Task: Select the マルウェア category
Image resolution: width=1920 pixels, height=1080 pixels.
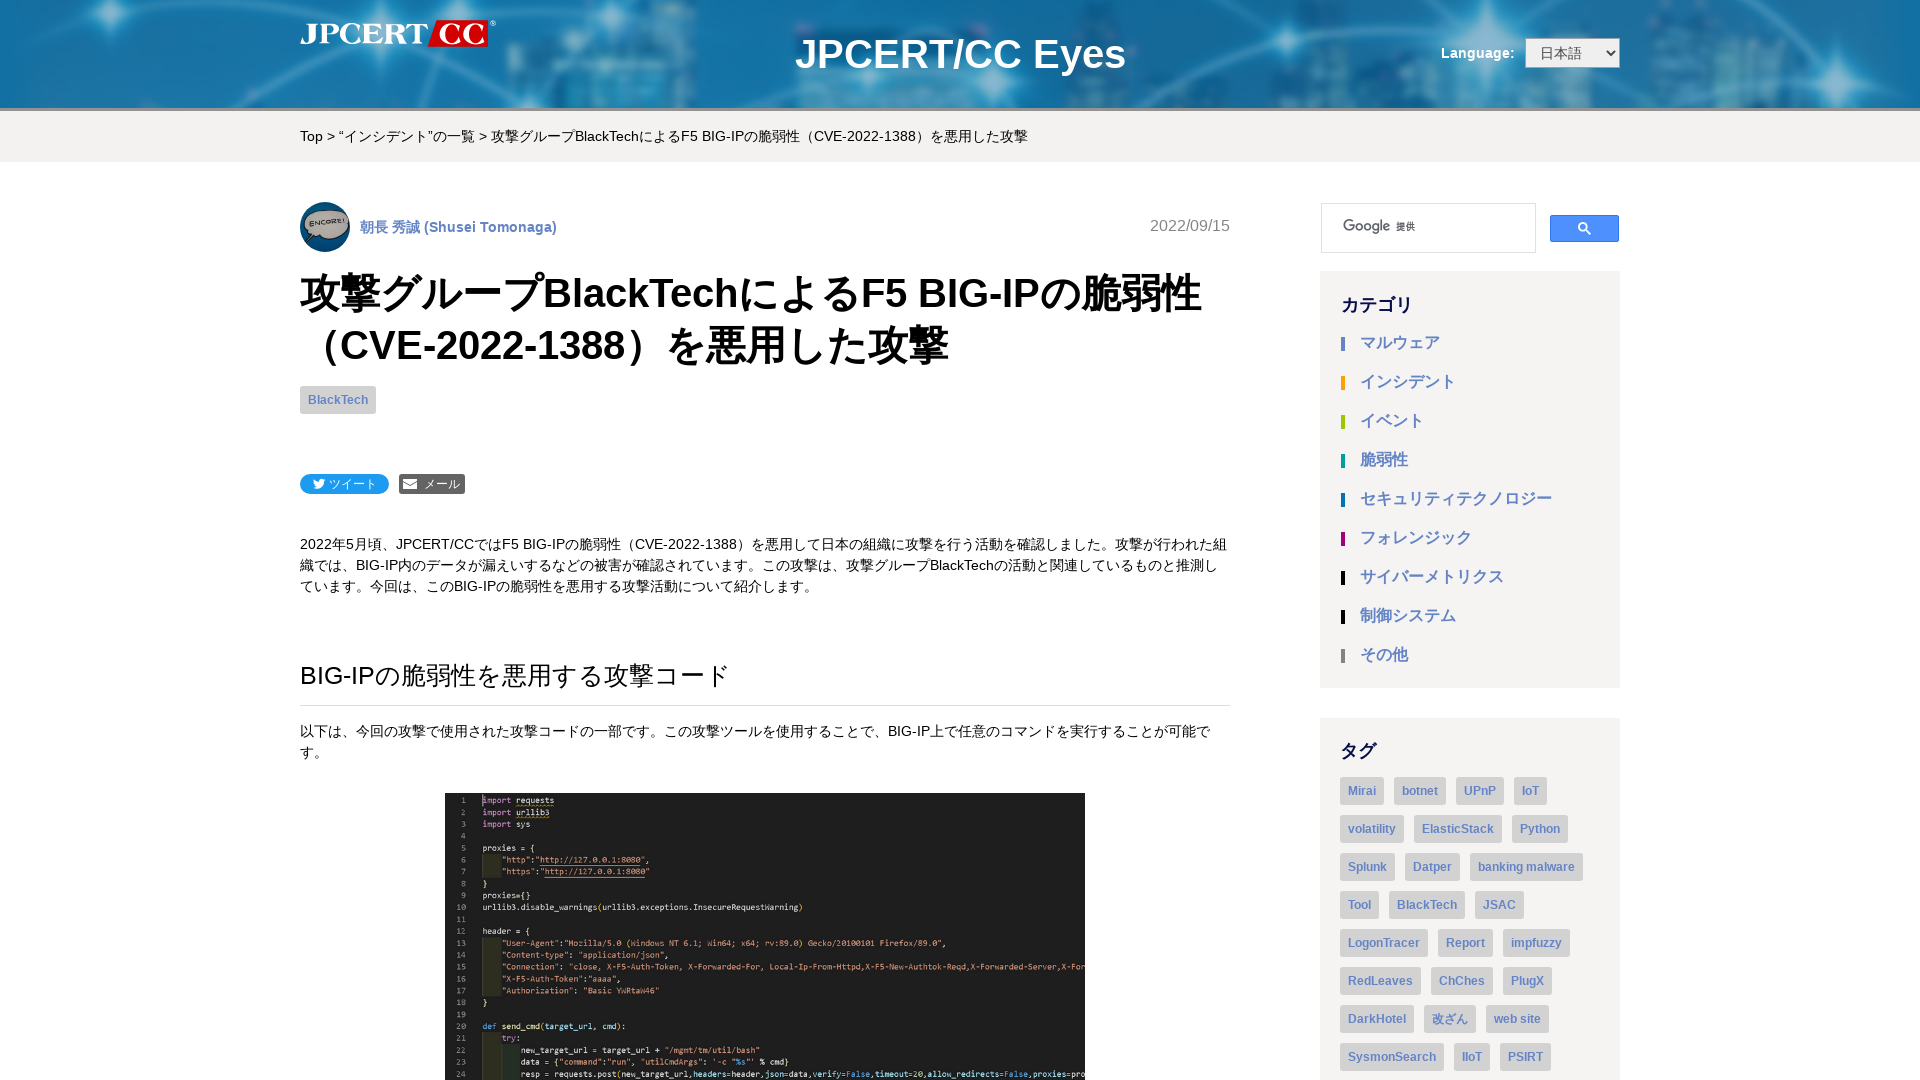Action: 1399,342
